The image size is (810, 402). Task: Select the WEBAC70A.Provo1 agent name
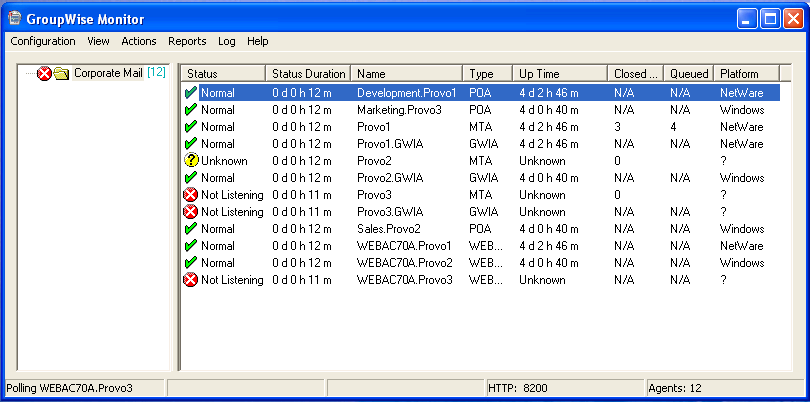pos(404,246)
